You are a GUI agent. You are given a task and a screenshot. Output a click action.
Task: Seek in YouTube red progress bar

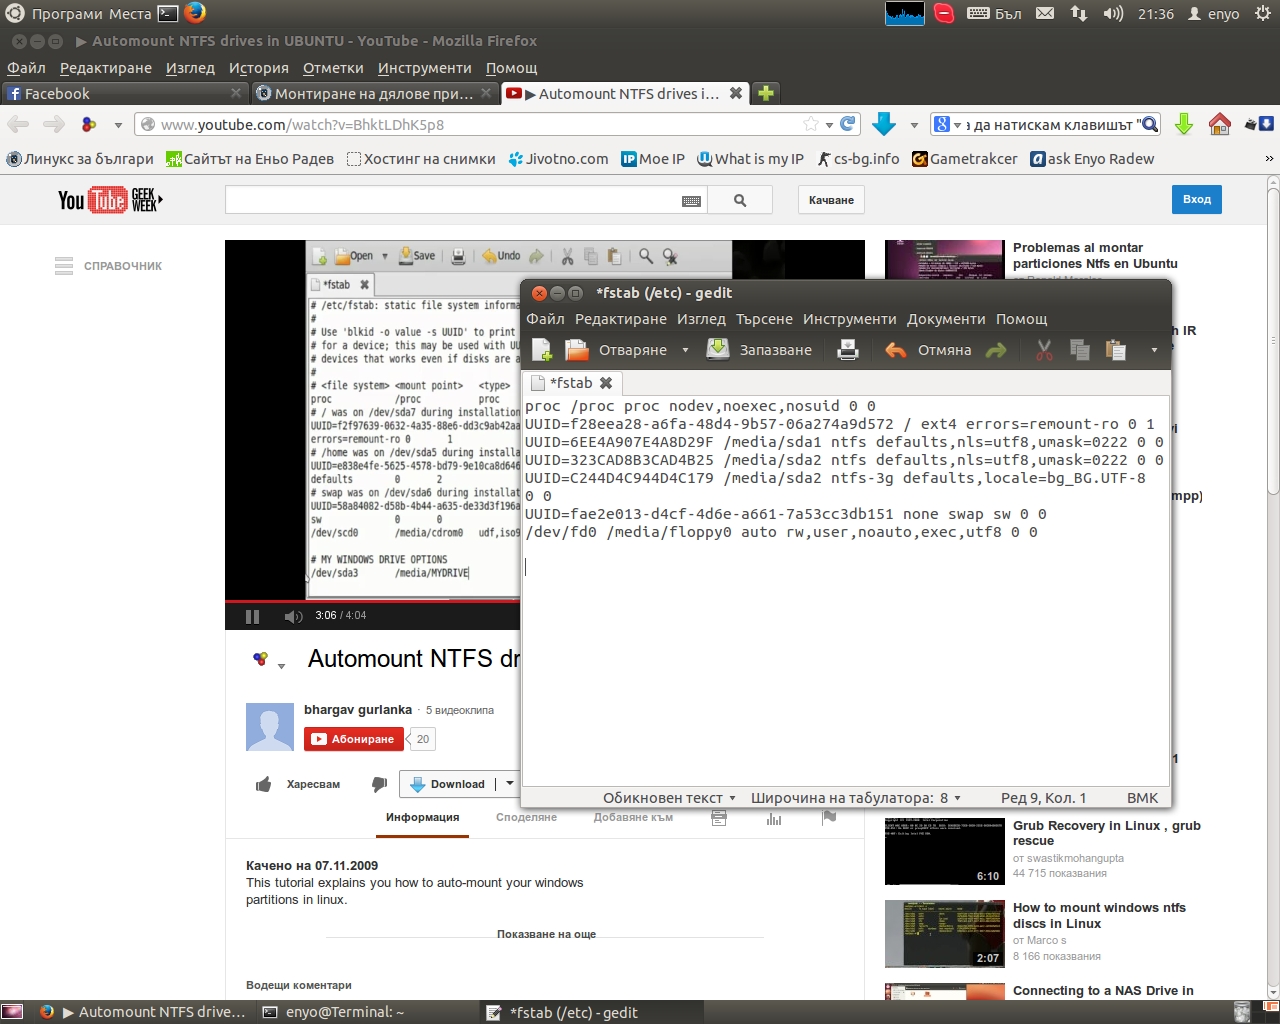tap(372, 601)
